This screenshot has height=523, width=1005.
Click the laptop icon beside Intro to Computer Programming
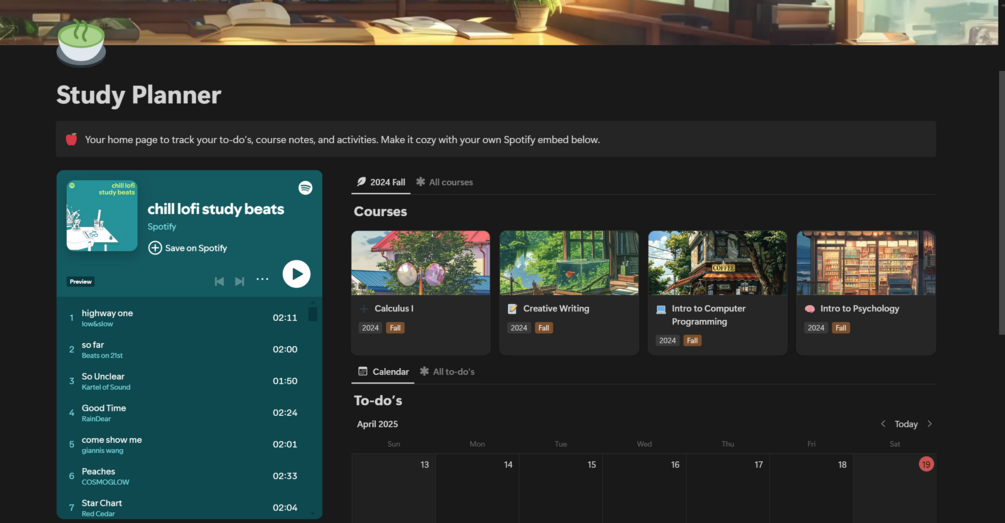[661, 309]
